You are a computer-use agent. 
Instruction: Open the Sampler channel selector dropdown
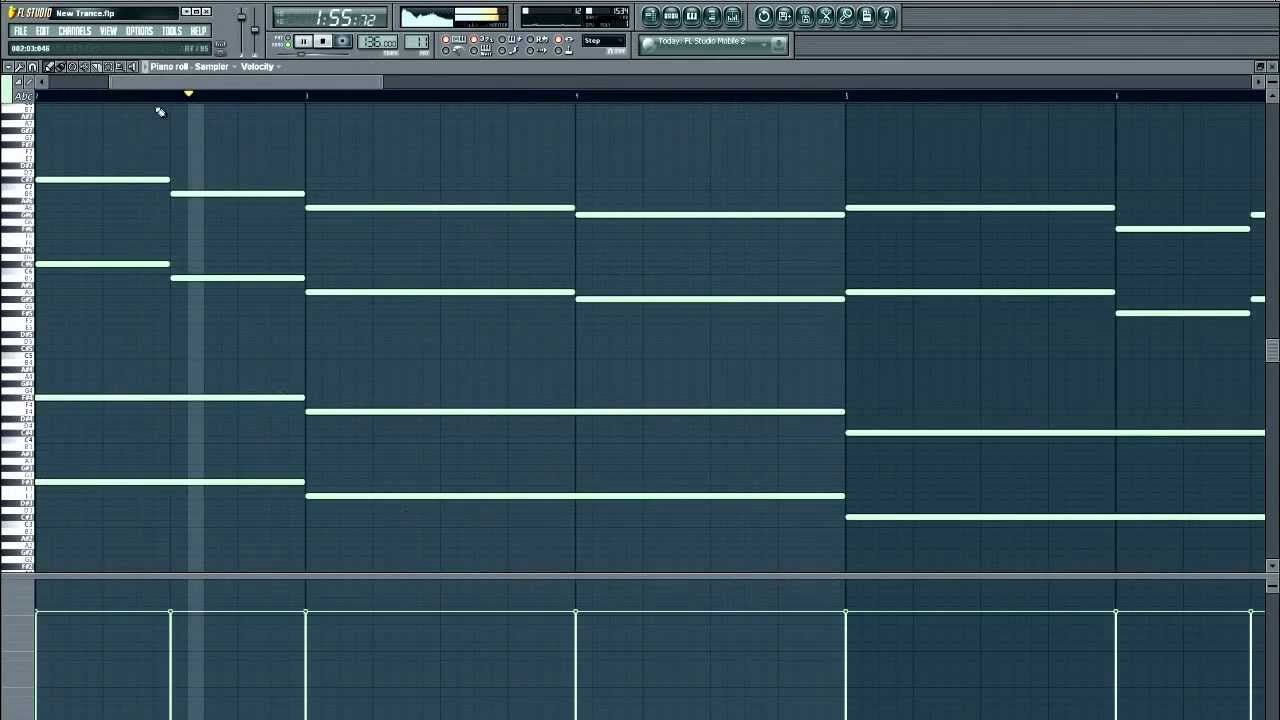click(216, 67)
